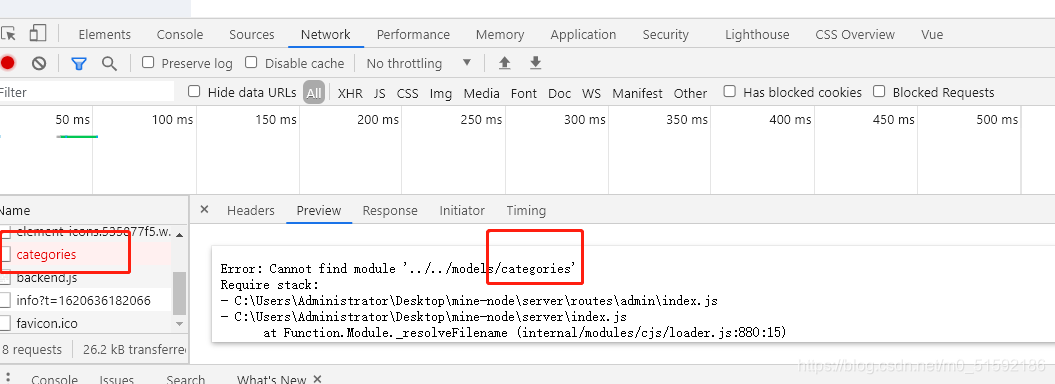The width and height of the screenshot is (1055, 384).
Task: Filter requests by Other type
Action: 690,93
